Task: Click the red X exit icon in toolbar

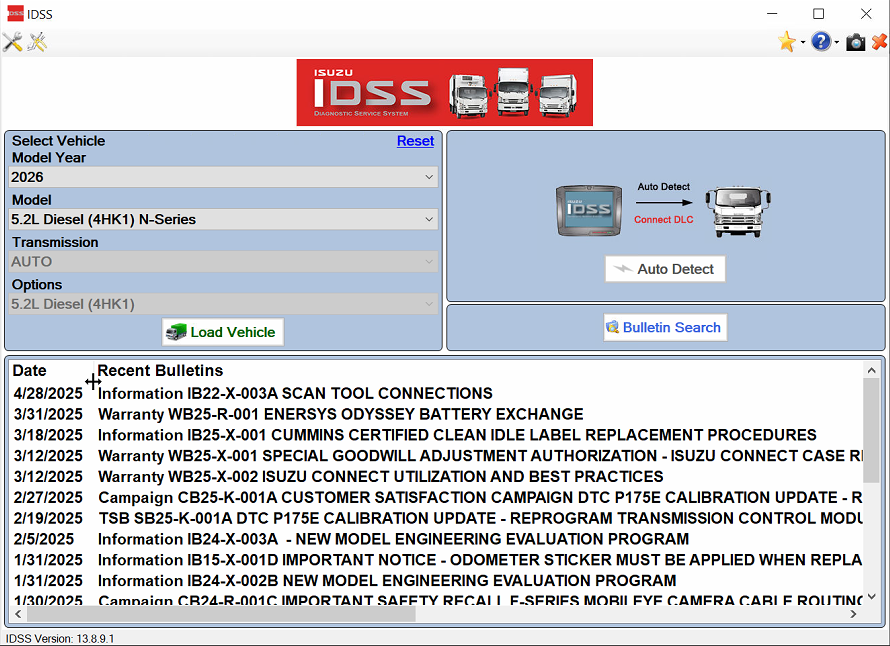Action: click(879, 42)
